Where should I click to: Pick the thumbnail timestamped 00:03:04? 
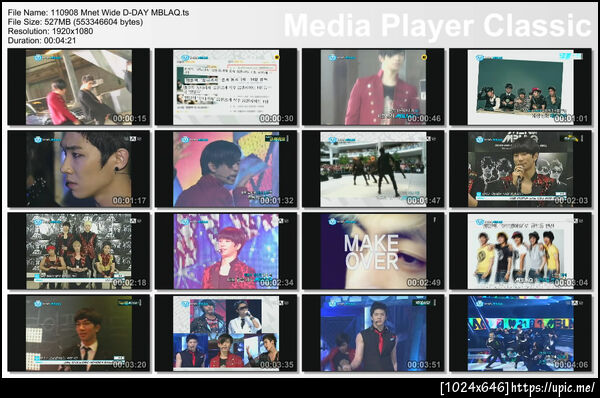520,251
